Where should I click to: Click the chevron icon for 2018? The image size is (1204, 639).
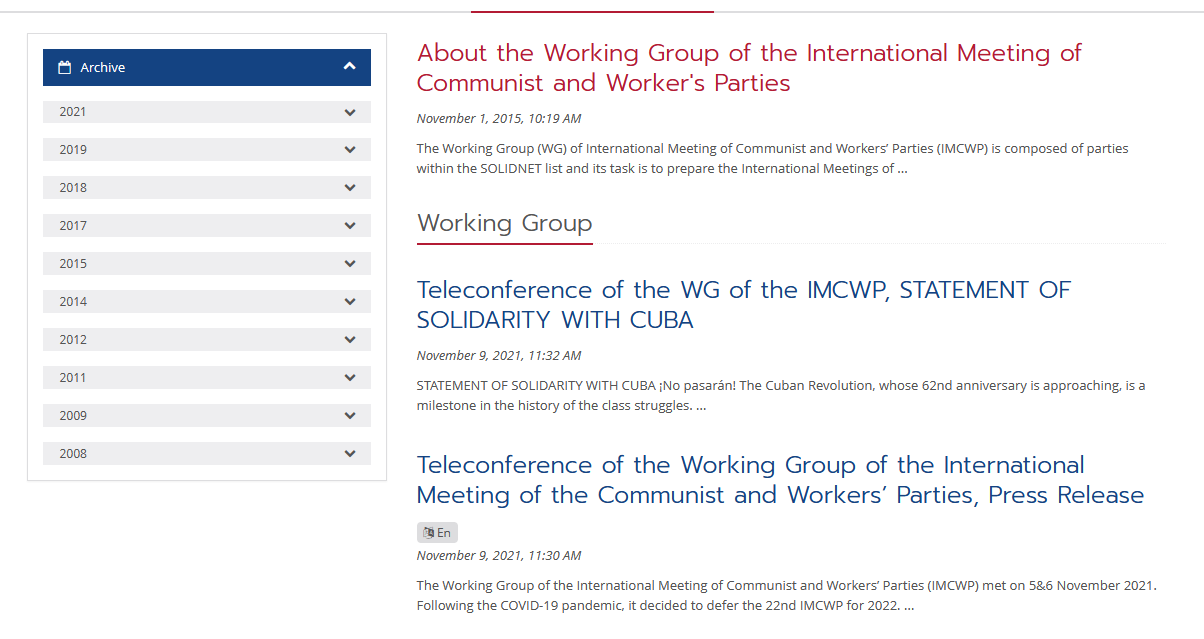pyautogui.click(x=350, y=188)
